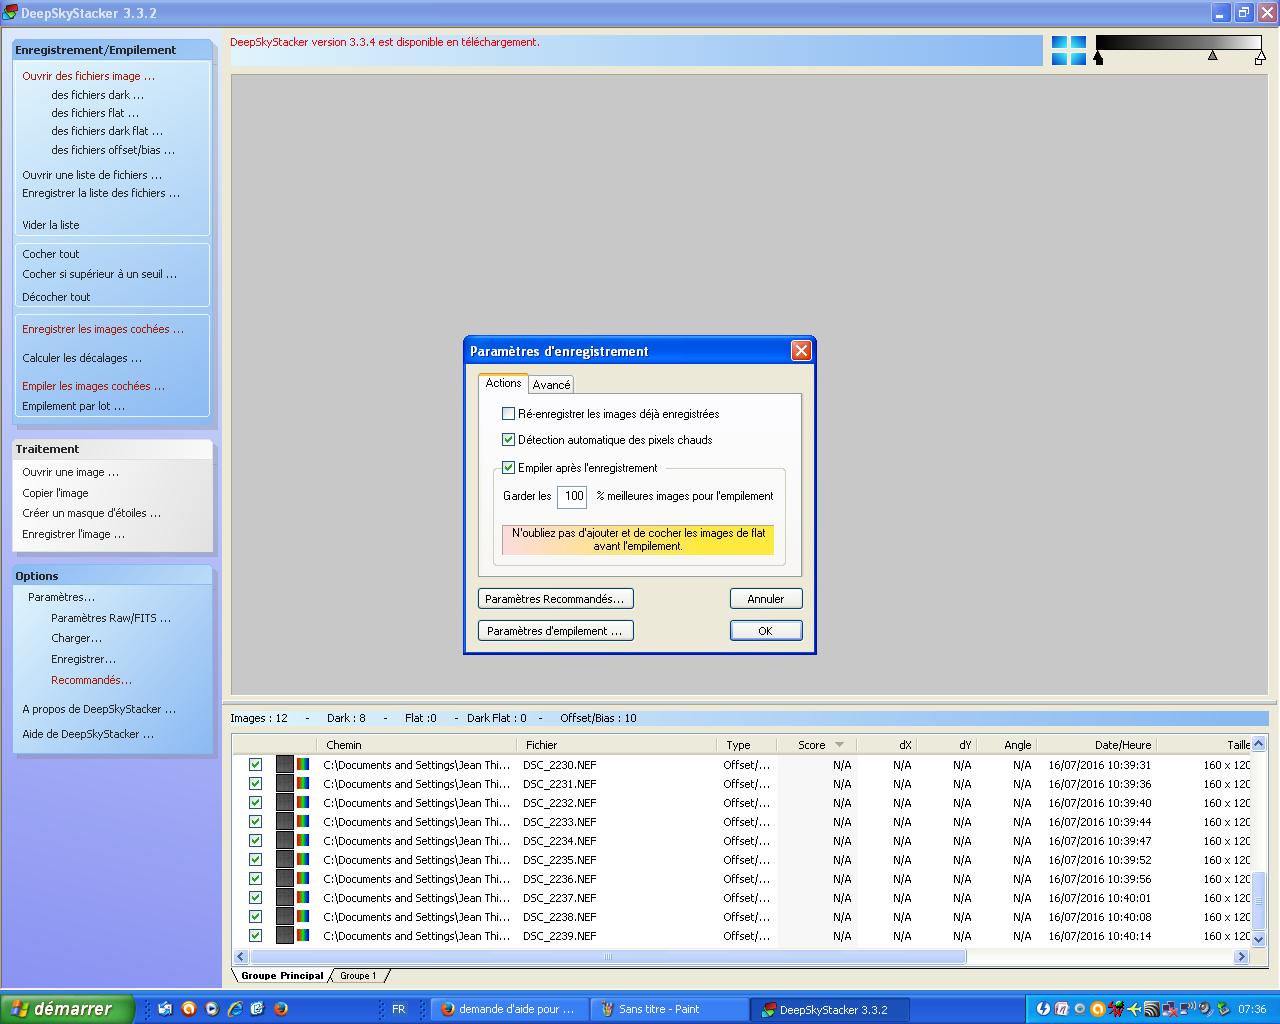
Task: Click 'Créer un masque d'étoiles ...' link
Action: 92,513
